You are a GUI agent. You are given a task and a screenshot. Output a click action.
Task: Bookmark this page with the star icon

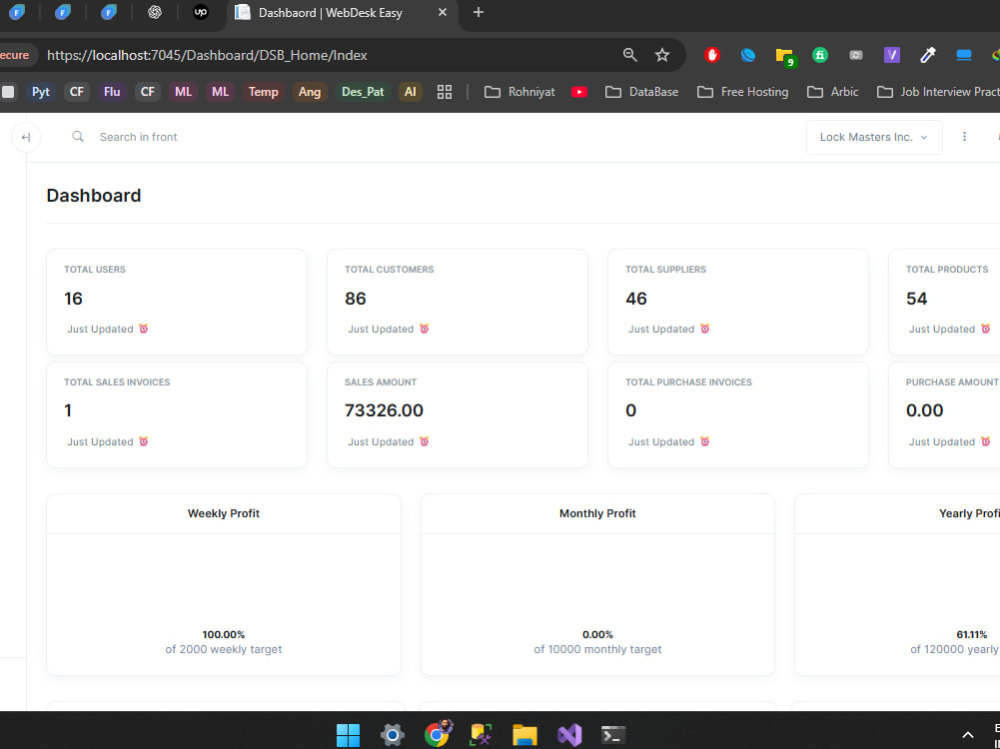pos(663,56)
